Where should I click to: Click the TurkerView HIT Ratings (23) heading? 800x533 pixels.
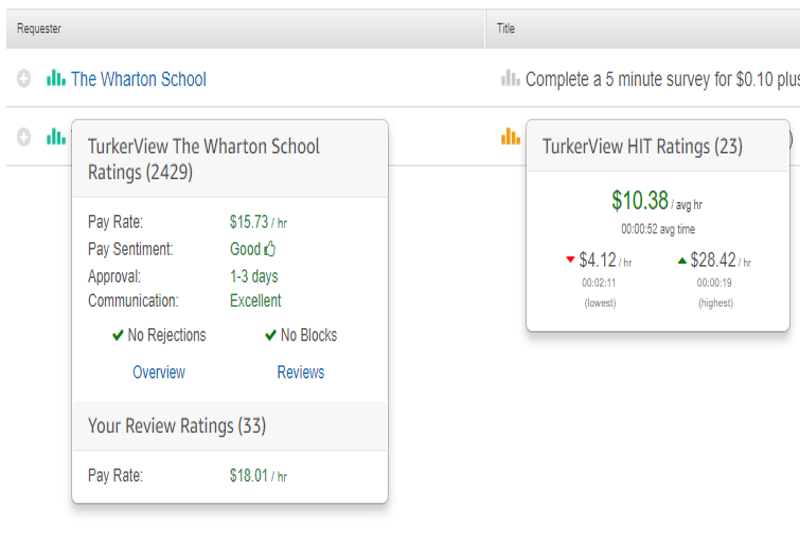[642, 146]
